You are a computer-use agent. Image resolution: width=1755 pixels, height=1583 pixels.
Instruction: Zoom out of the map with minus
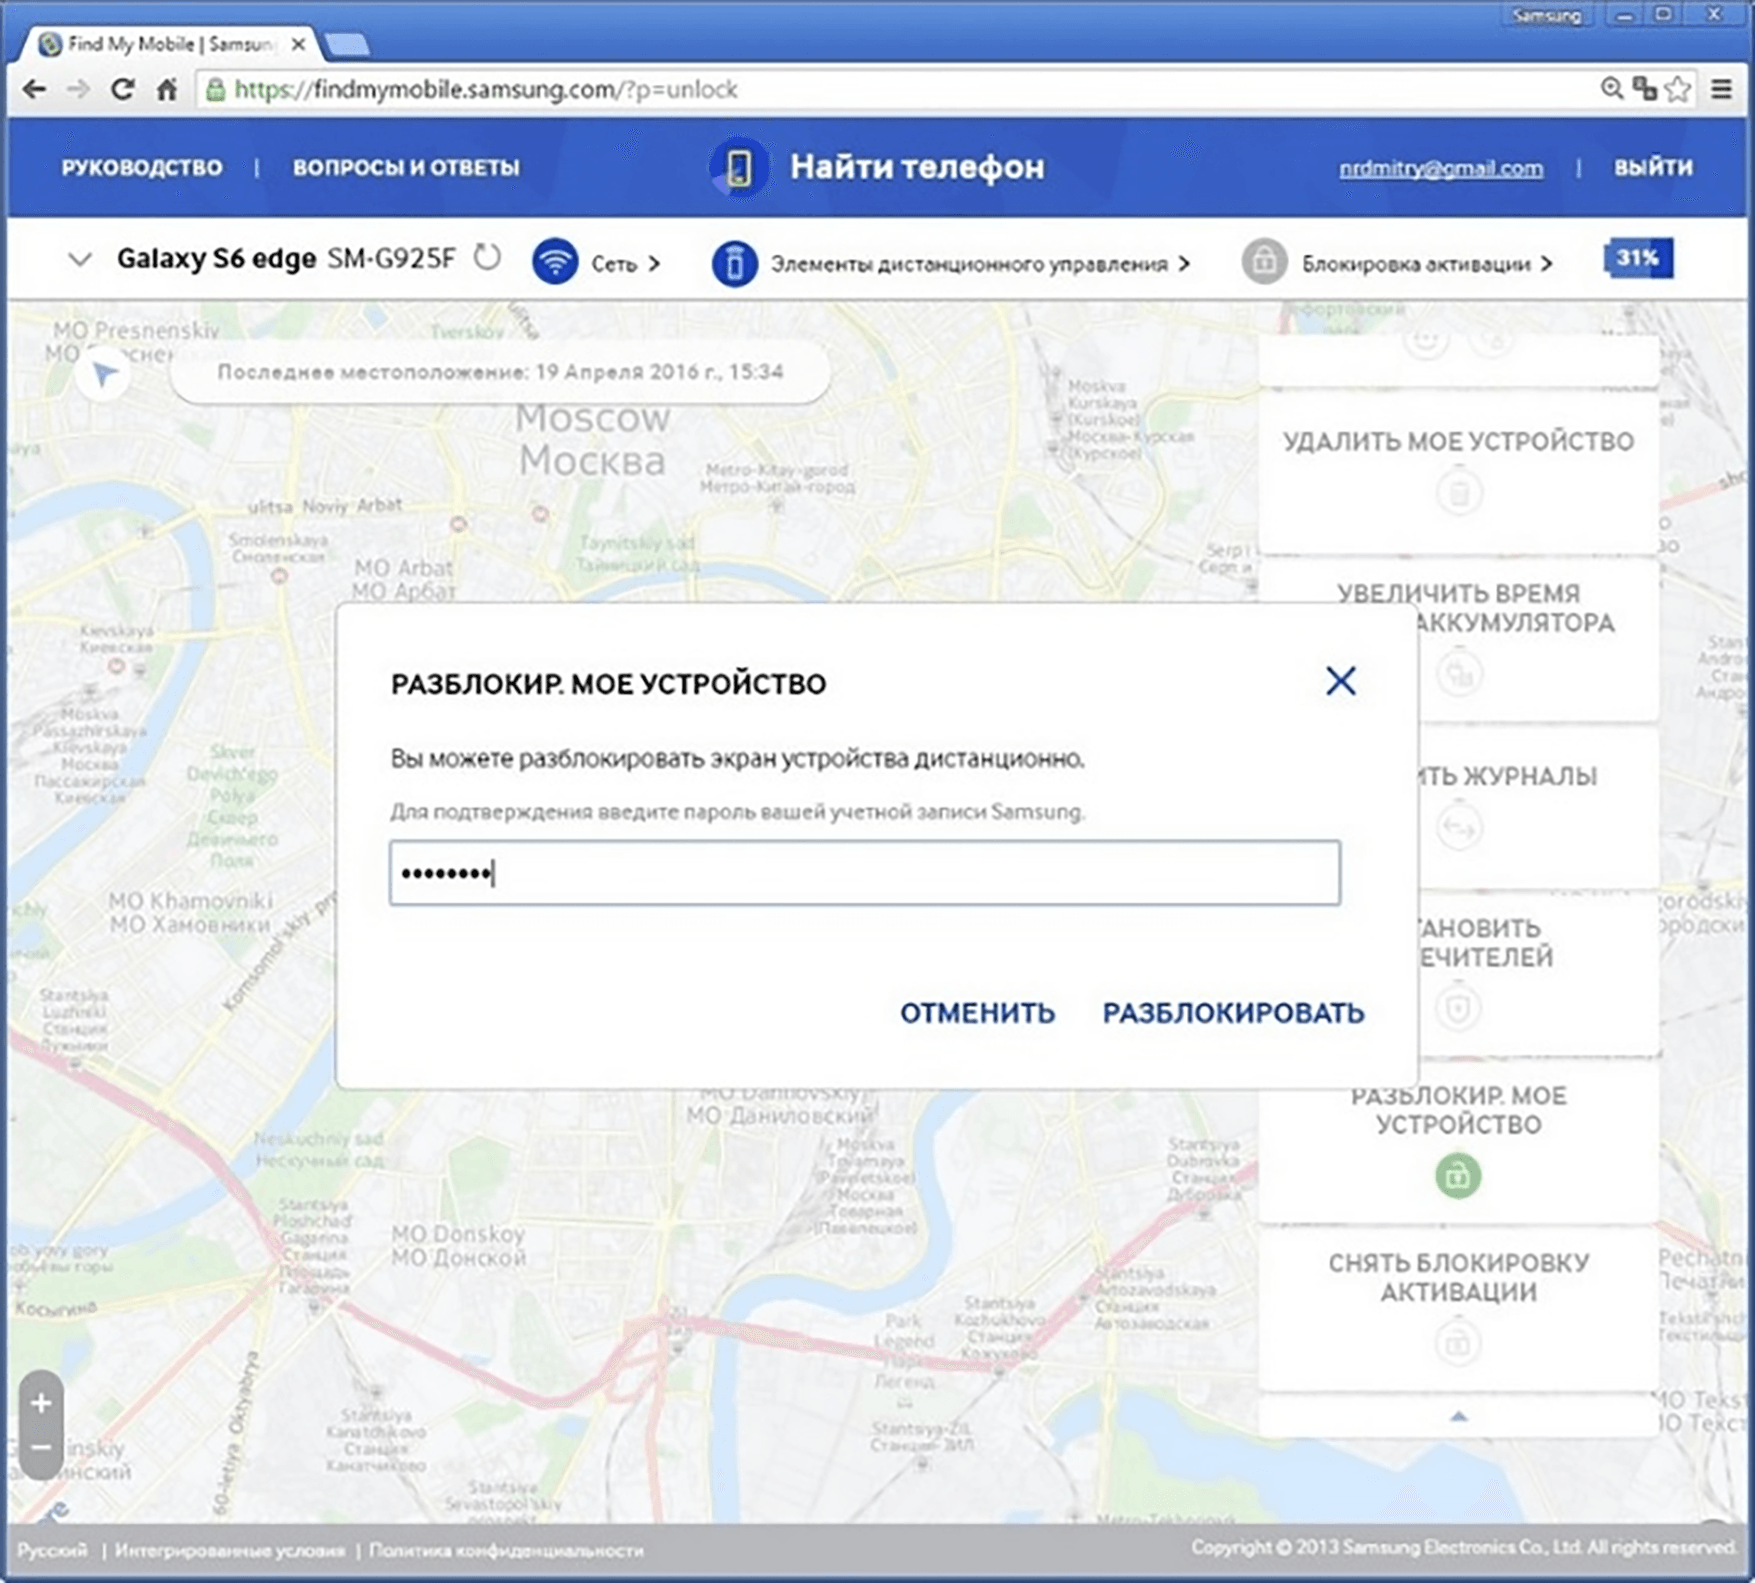[x=41, y=1448]
